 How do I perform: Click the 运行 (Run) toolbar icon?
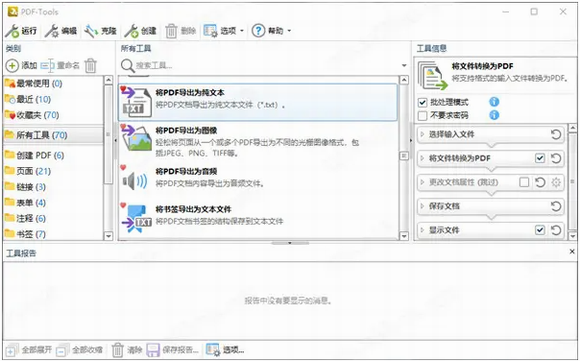click(x=12, y=31)
